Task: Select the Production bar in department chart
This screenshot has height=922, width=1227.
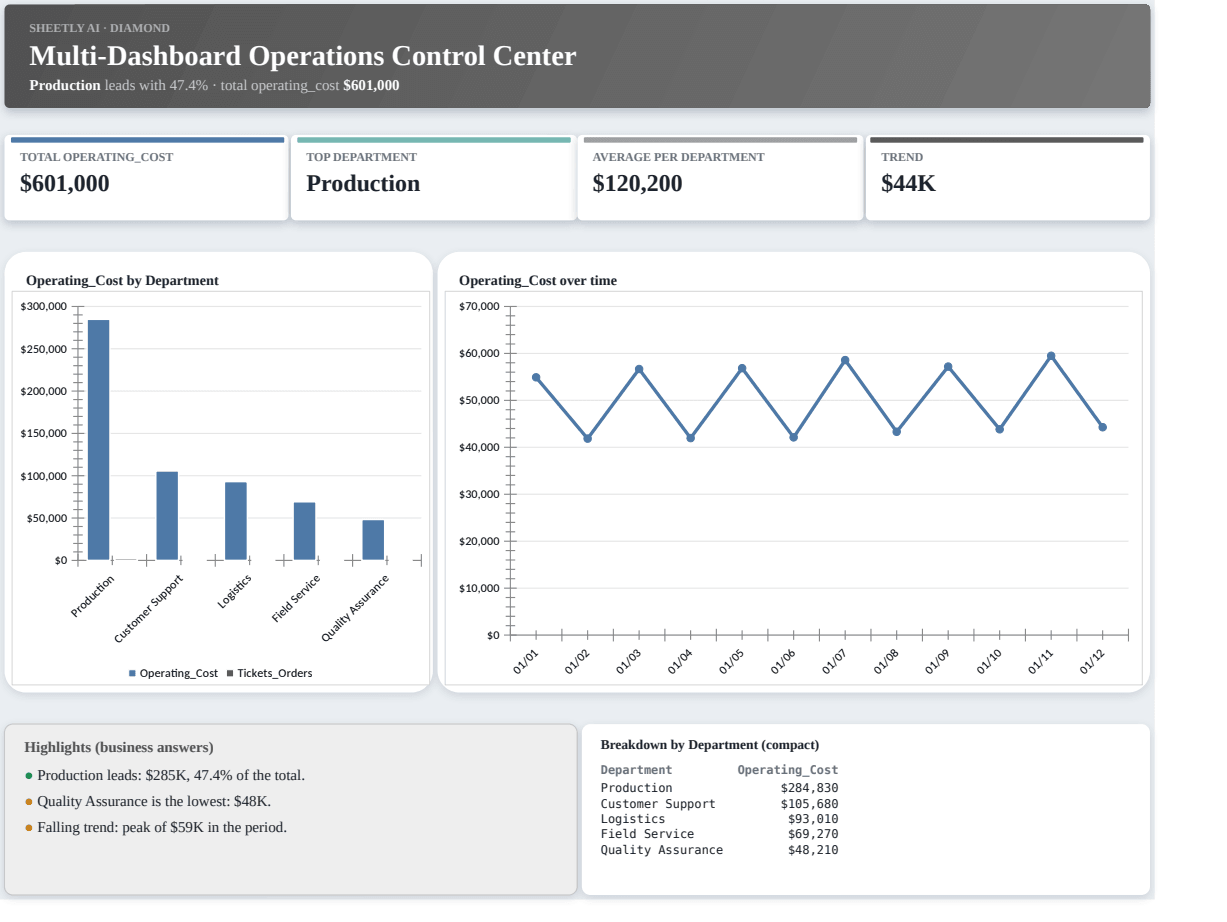Action: click(98, 440)
